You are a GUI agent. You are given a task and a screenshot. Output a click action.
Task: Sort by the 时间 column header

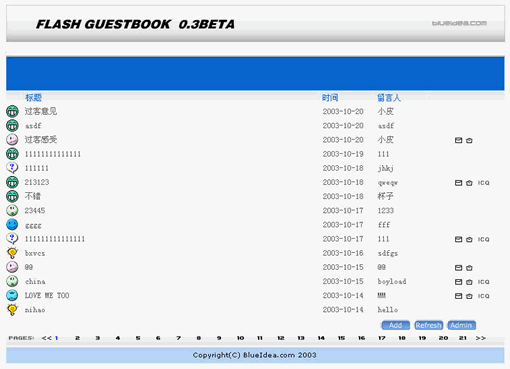[330, 98]
